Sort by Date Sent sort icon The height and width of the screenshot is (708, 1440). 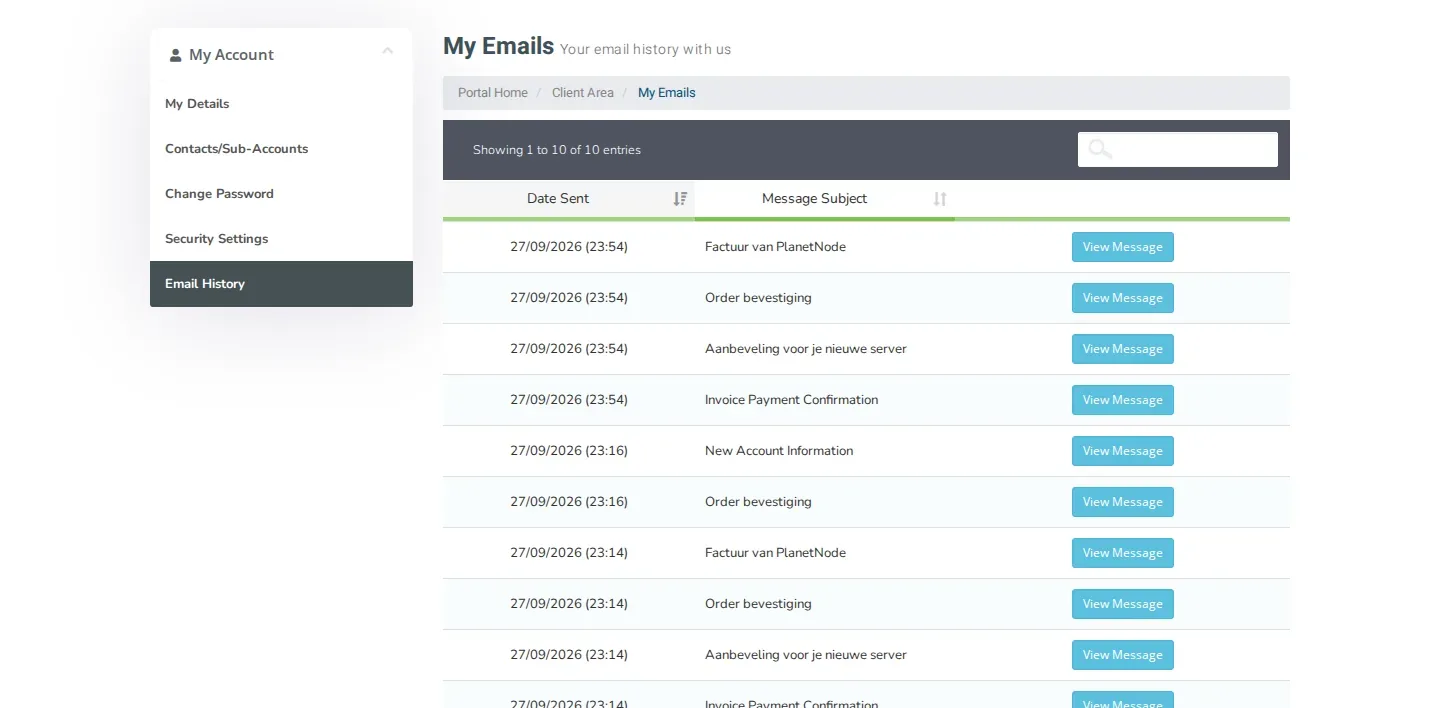[680, 199]
